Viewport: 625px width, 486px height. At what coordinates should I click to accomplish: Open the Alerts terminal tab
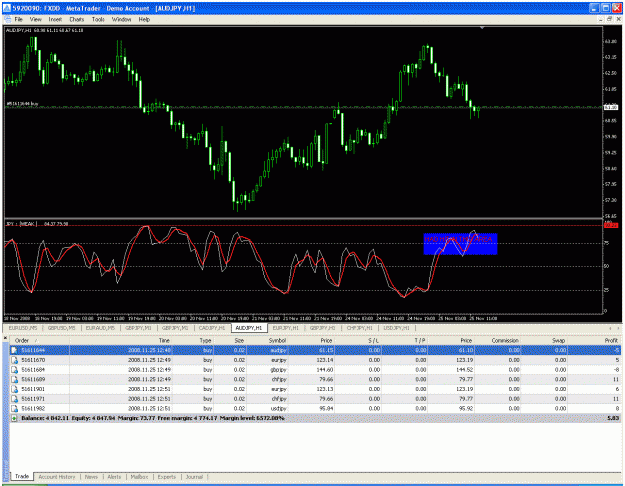[114, 477]
